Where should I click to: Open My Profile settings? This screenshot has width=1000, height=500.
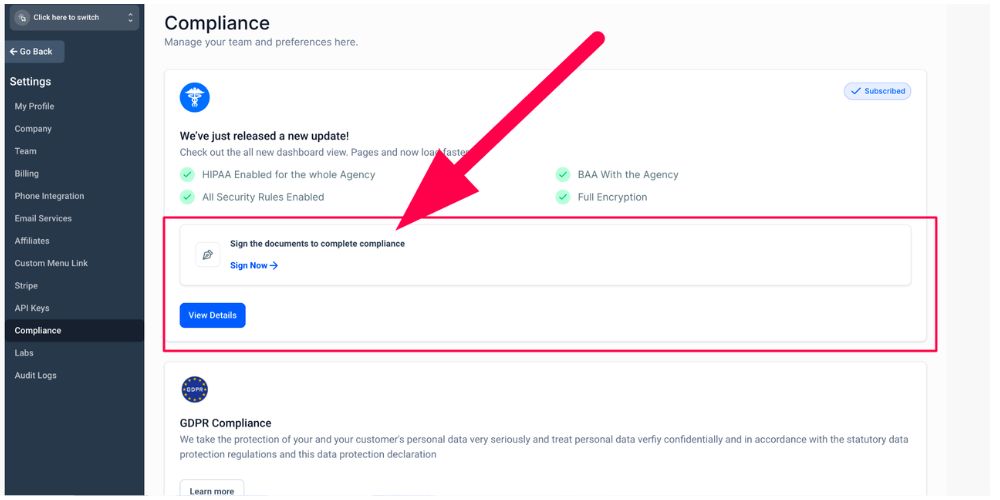coord(35,106)
